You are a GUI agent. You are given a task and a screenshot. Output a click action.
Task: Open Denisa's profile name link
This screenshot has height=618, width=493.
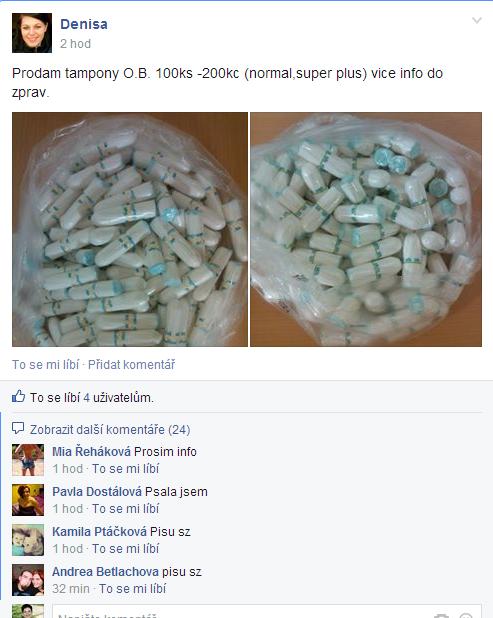84,24
